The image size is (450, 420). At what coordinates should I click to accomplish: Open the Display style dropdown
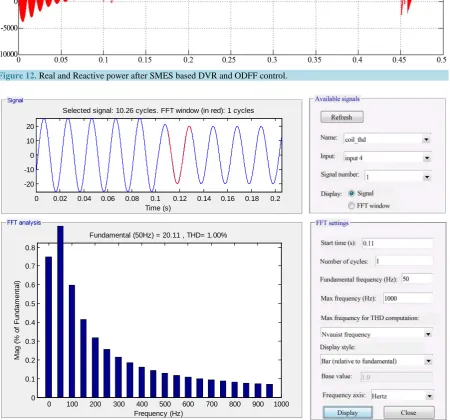click(376, 361)
